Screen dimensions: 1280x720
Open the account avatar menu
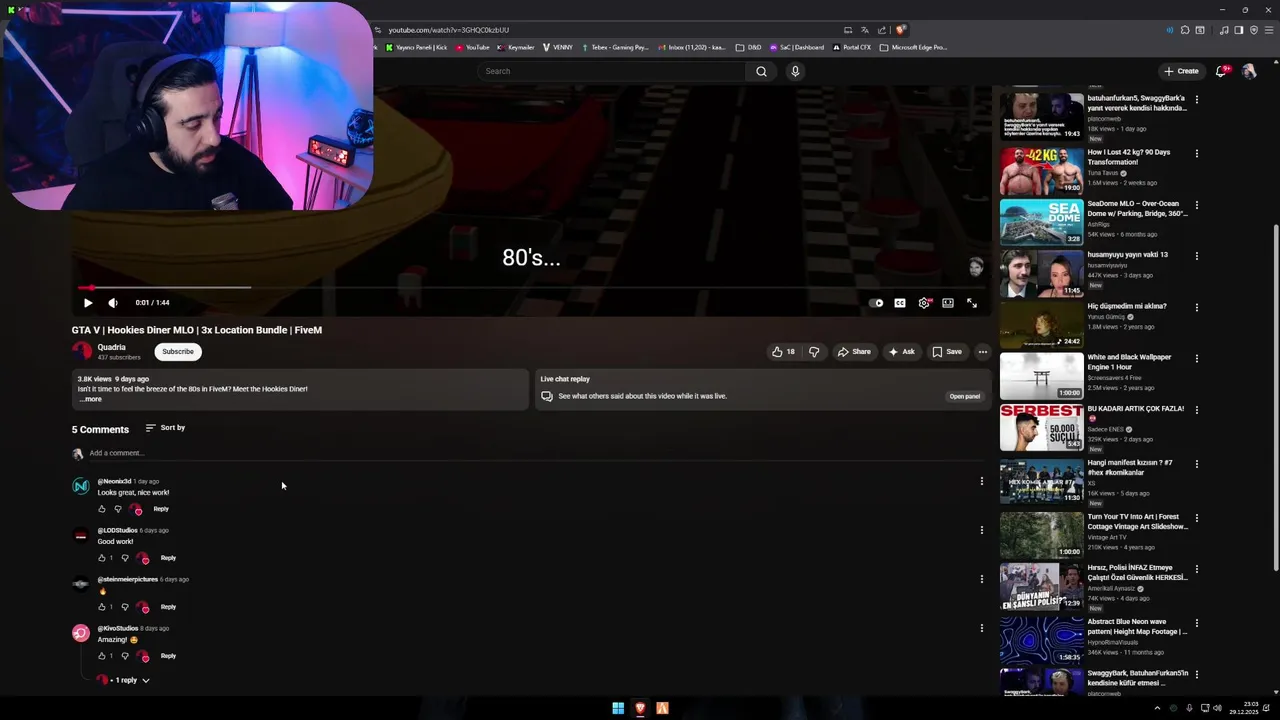(1248, 71)
